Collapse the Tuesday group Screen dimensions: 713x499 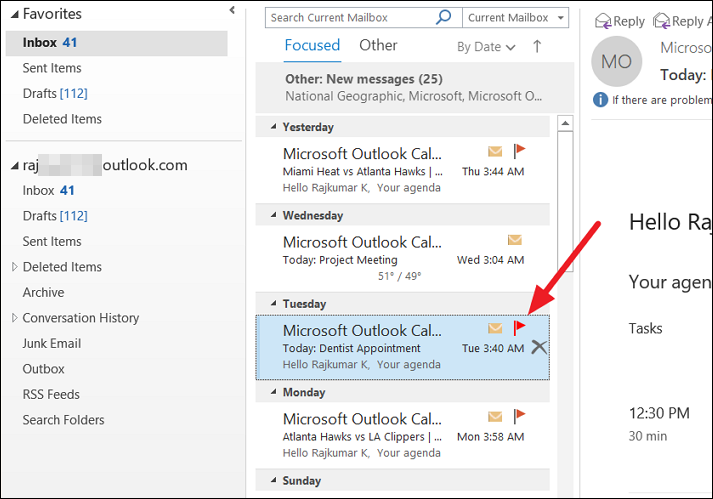tap(273, 303)
